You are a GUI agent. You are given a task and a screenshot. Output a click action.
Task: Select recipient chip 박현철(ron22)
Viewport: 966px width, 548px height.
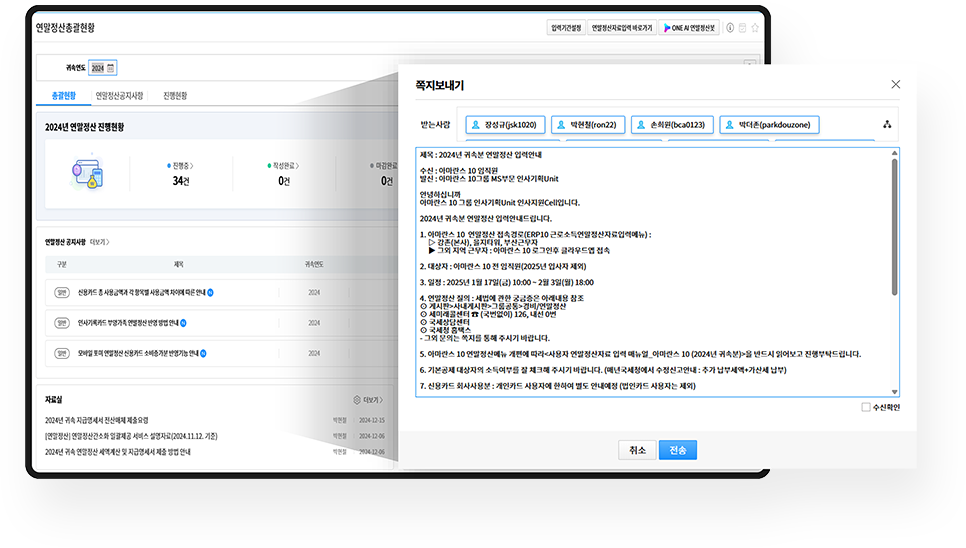tap(588, 124)
